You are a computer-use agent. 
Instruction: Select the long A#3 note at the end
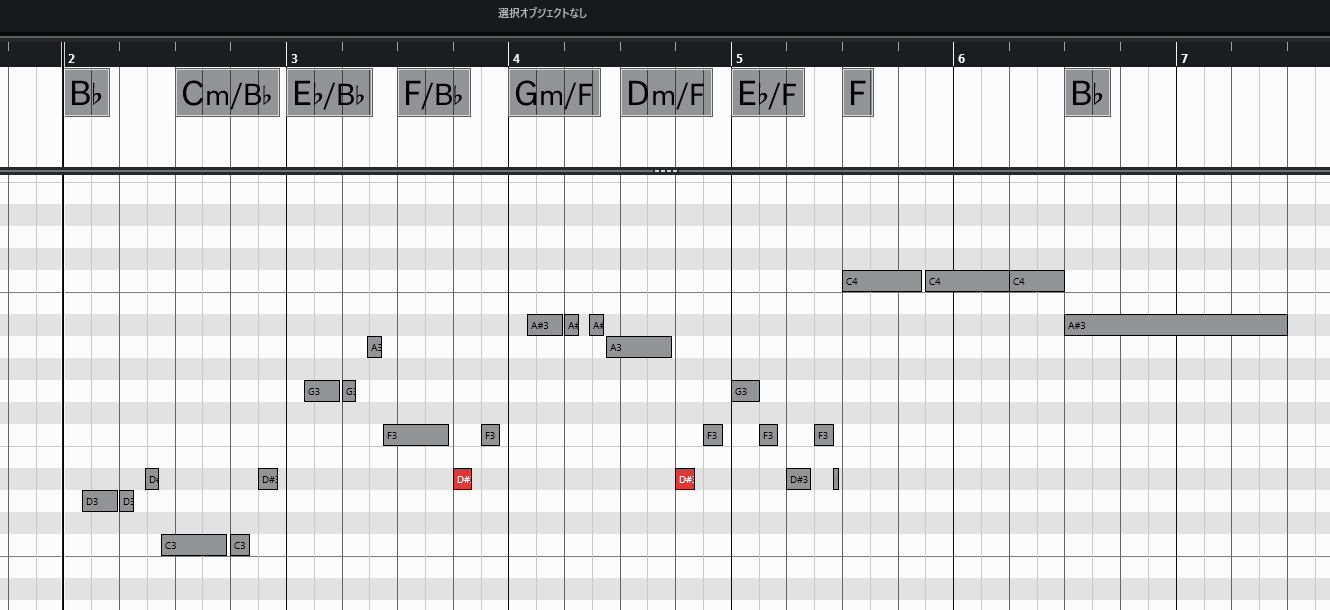[1175, 325]
